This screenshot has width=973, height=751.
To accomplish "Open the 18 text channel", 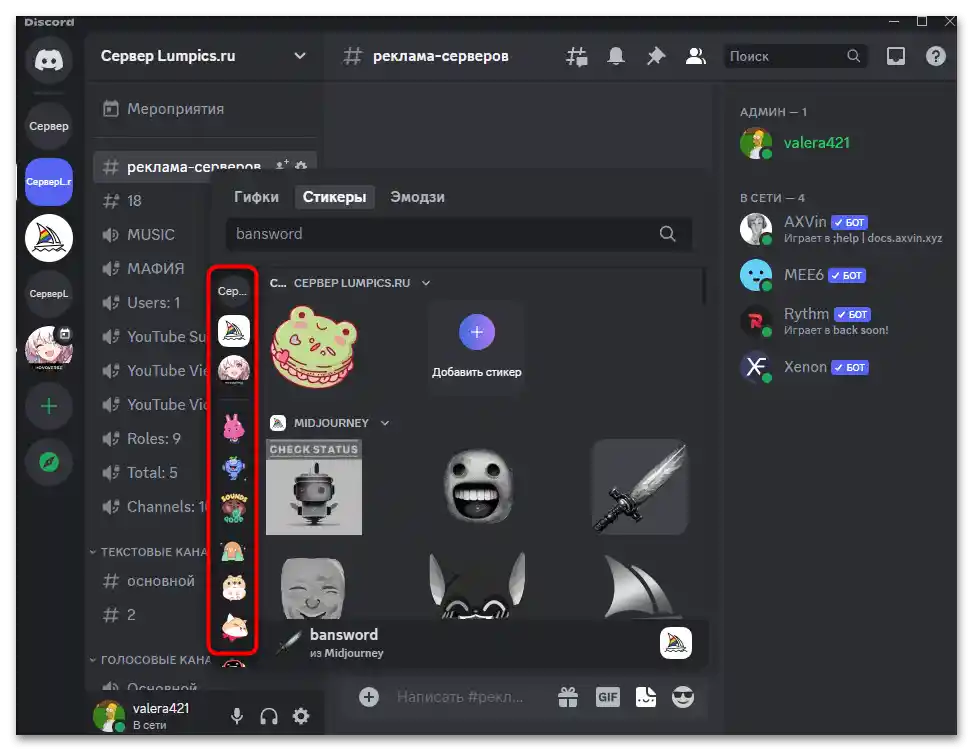I will pyautogui.click(x=151, y=201).
